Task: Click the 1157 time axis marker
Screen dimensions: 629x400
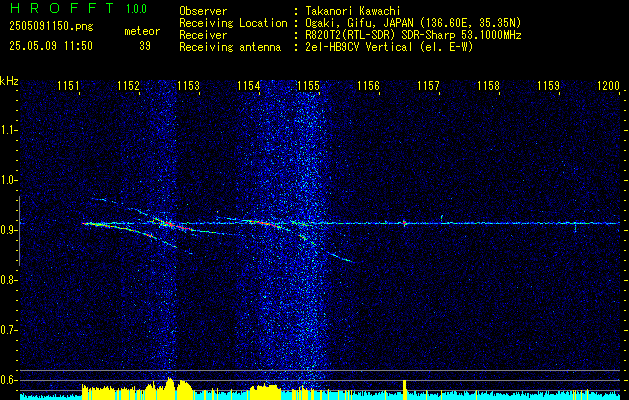Action: 428,86
